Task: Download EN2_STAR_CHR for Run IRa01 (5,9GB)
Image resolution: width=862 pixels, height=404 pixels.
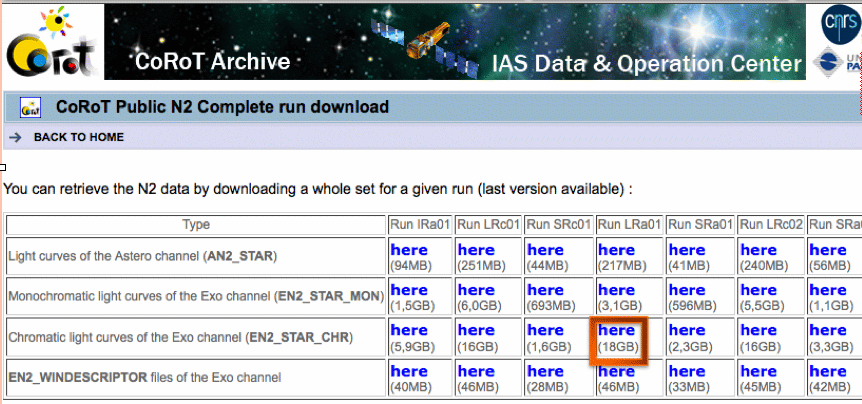Action: coord(408,330)
